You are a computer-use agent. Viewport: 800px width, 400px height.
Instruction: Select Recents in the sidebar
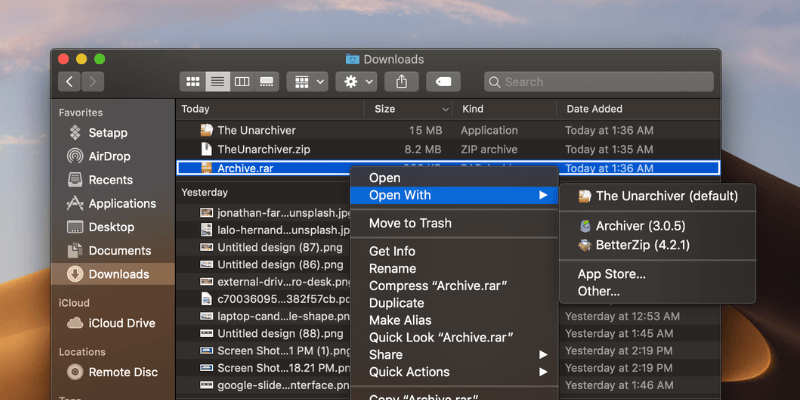tap(113, 180)
